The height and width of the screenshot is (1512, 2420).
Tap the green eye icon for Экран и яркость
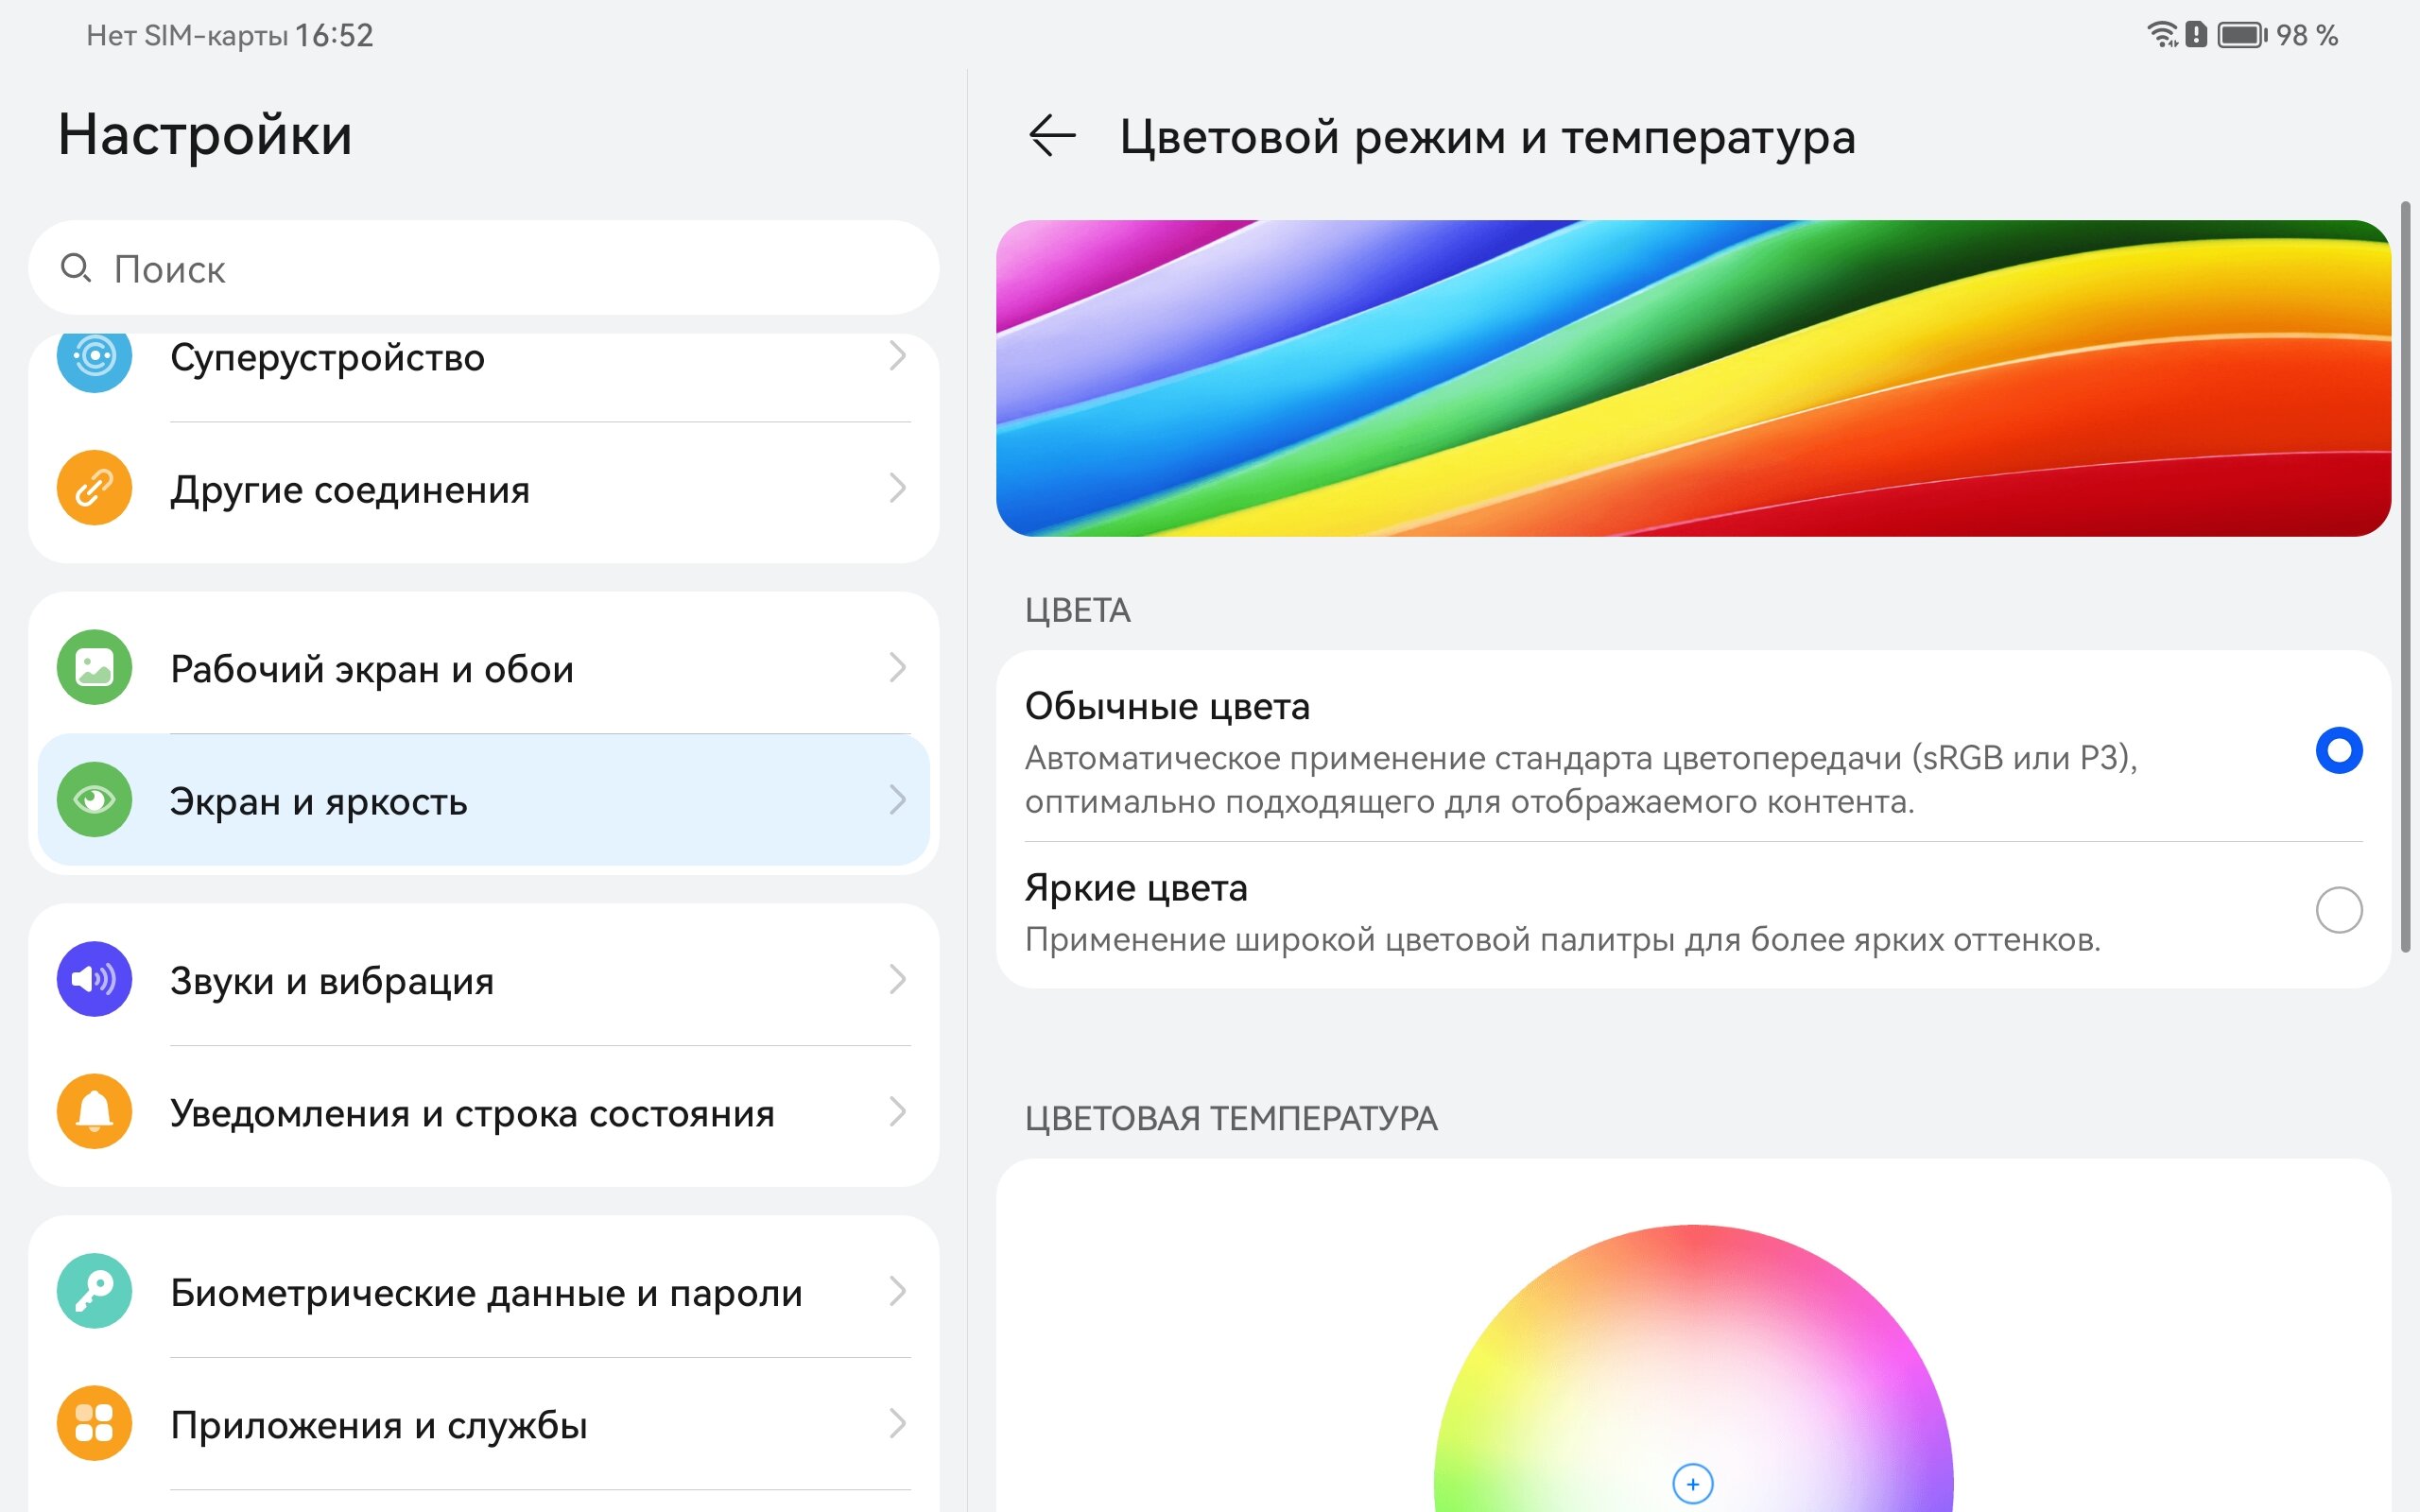94,799
